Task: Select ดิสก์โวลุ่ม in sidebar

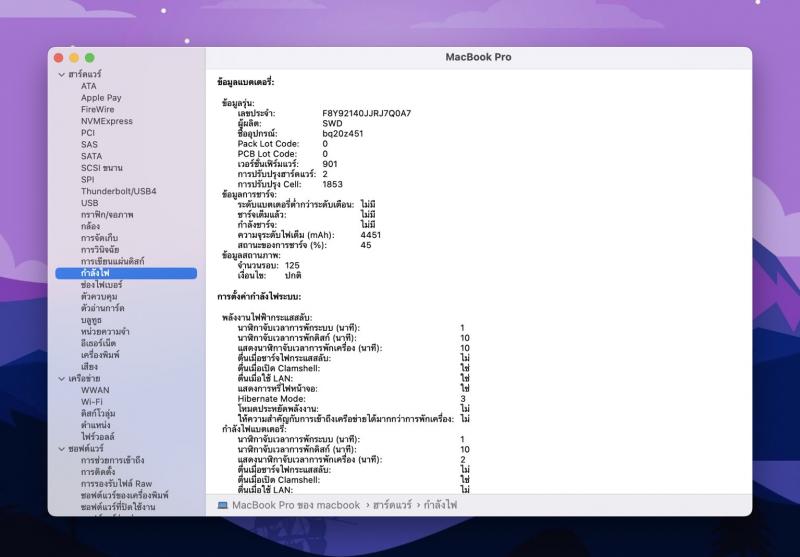Action: tap(98, 413)
